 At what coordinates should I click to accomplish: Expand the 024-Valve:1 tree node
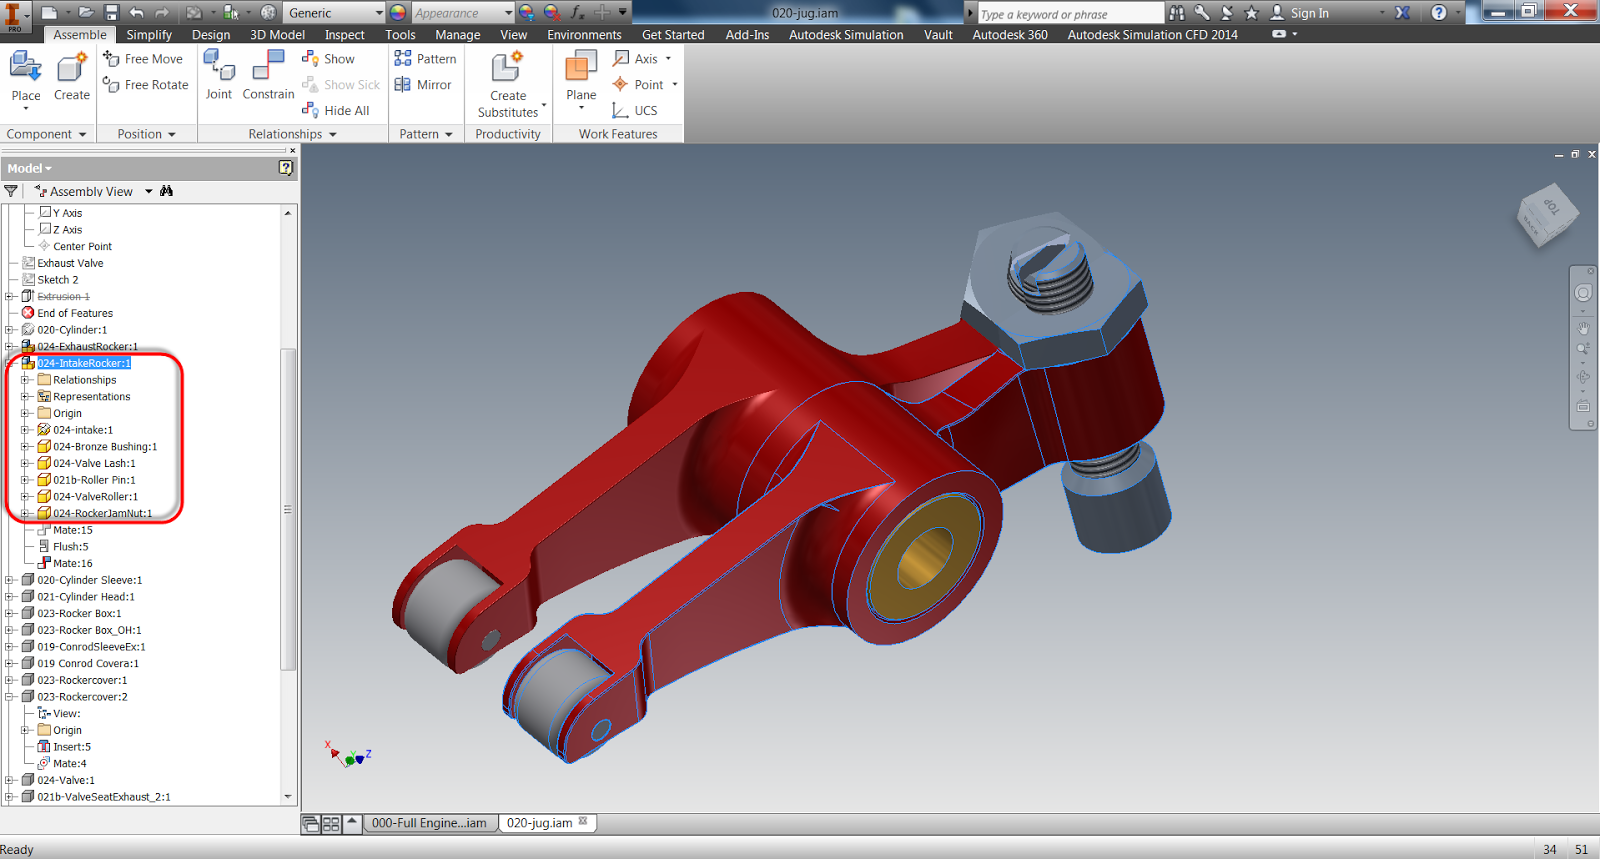pyautogui.click(x=10, y=780)
